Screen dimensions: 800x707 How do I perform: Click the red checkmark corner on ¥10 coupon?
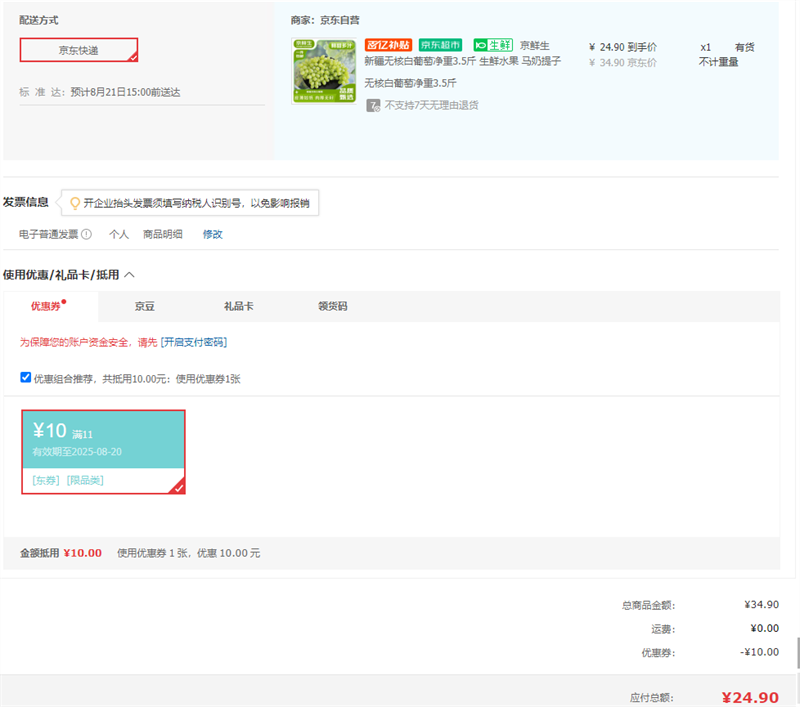(x=177, y=486)
